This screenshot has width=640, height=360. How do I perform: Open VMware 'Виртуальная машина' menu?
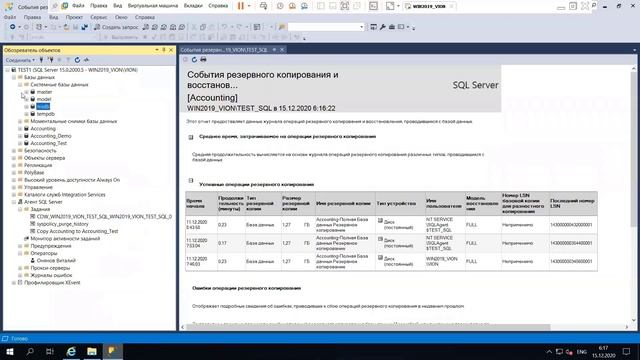pyautogui.click(x=153, y=6)
